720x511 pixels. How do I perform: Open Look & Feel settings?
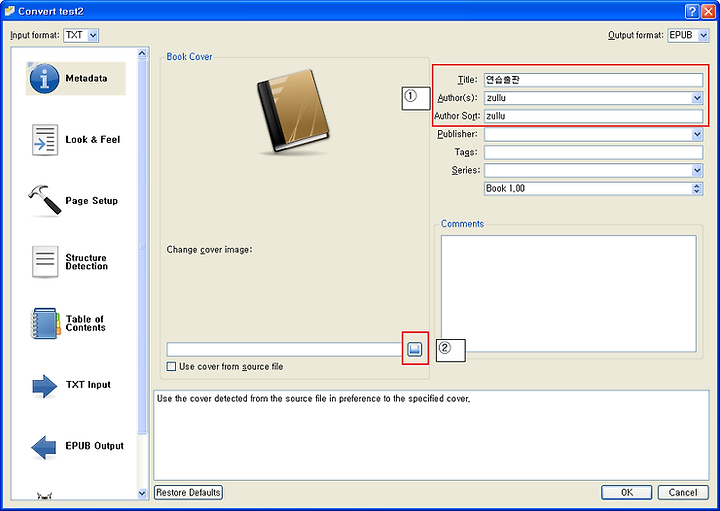click(x=76, y=140)
